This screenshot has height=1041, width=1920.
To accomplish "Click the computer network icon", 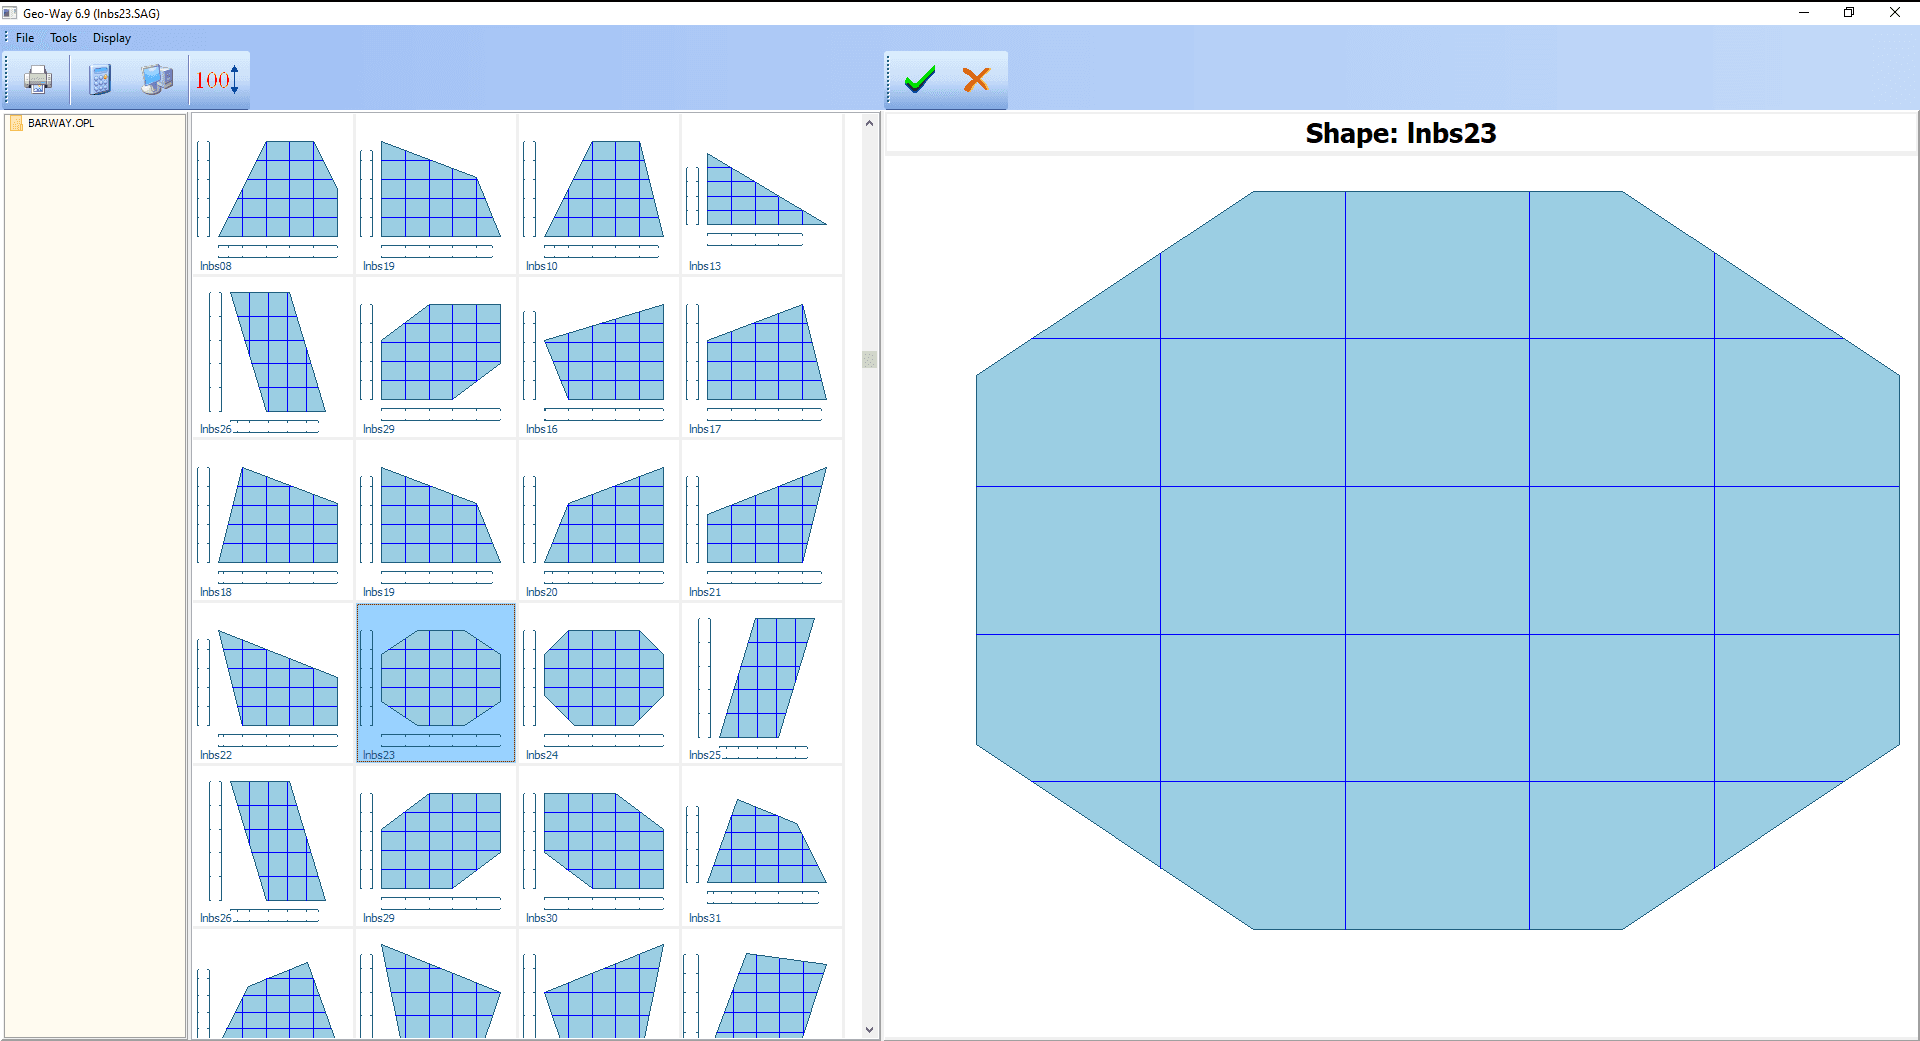I will coord(157,79).
